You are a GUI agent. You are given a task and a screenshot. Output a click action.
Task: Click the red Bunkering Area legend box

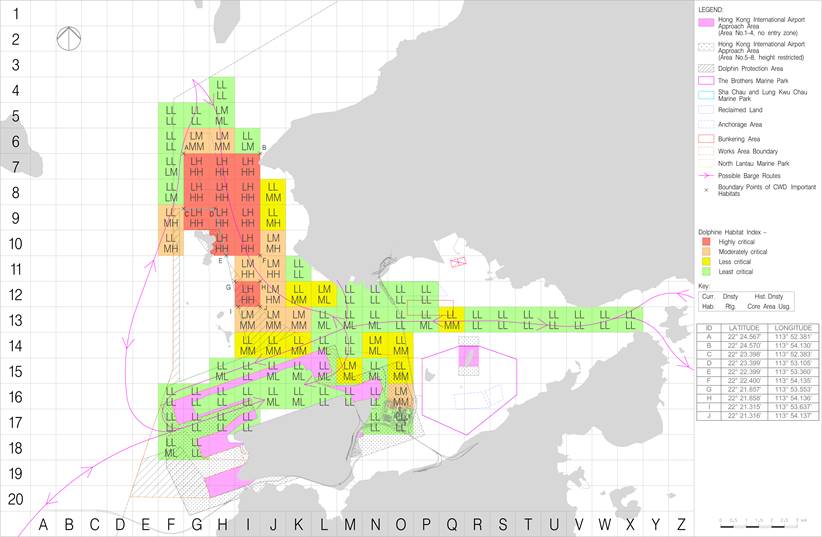click(706, 139)
